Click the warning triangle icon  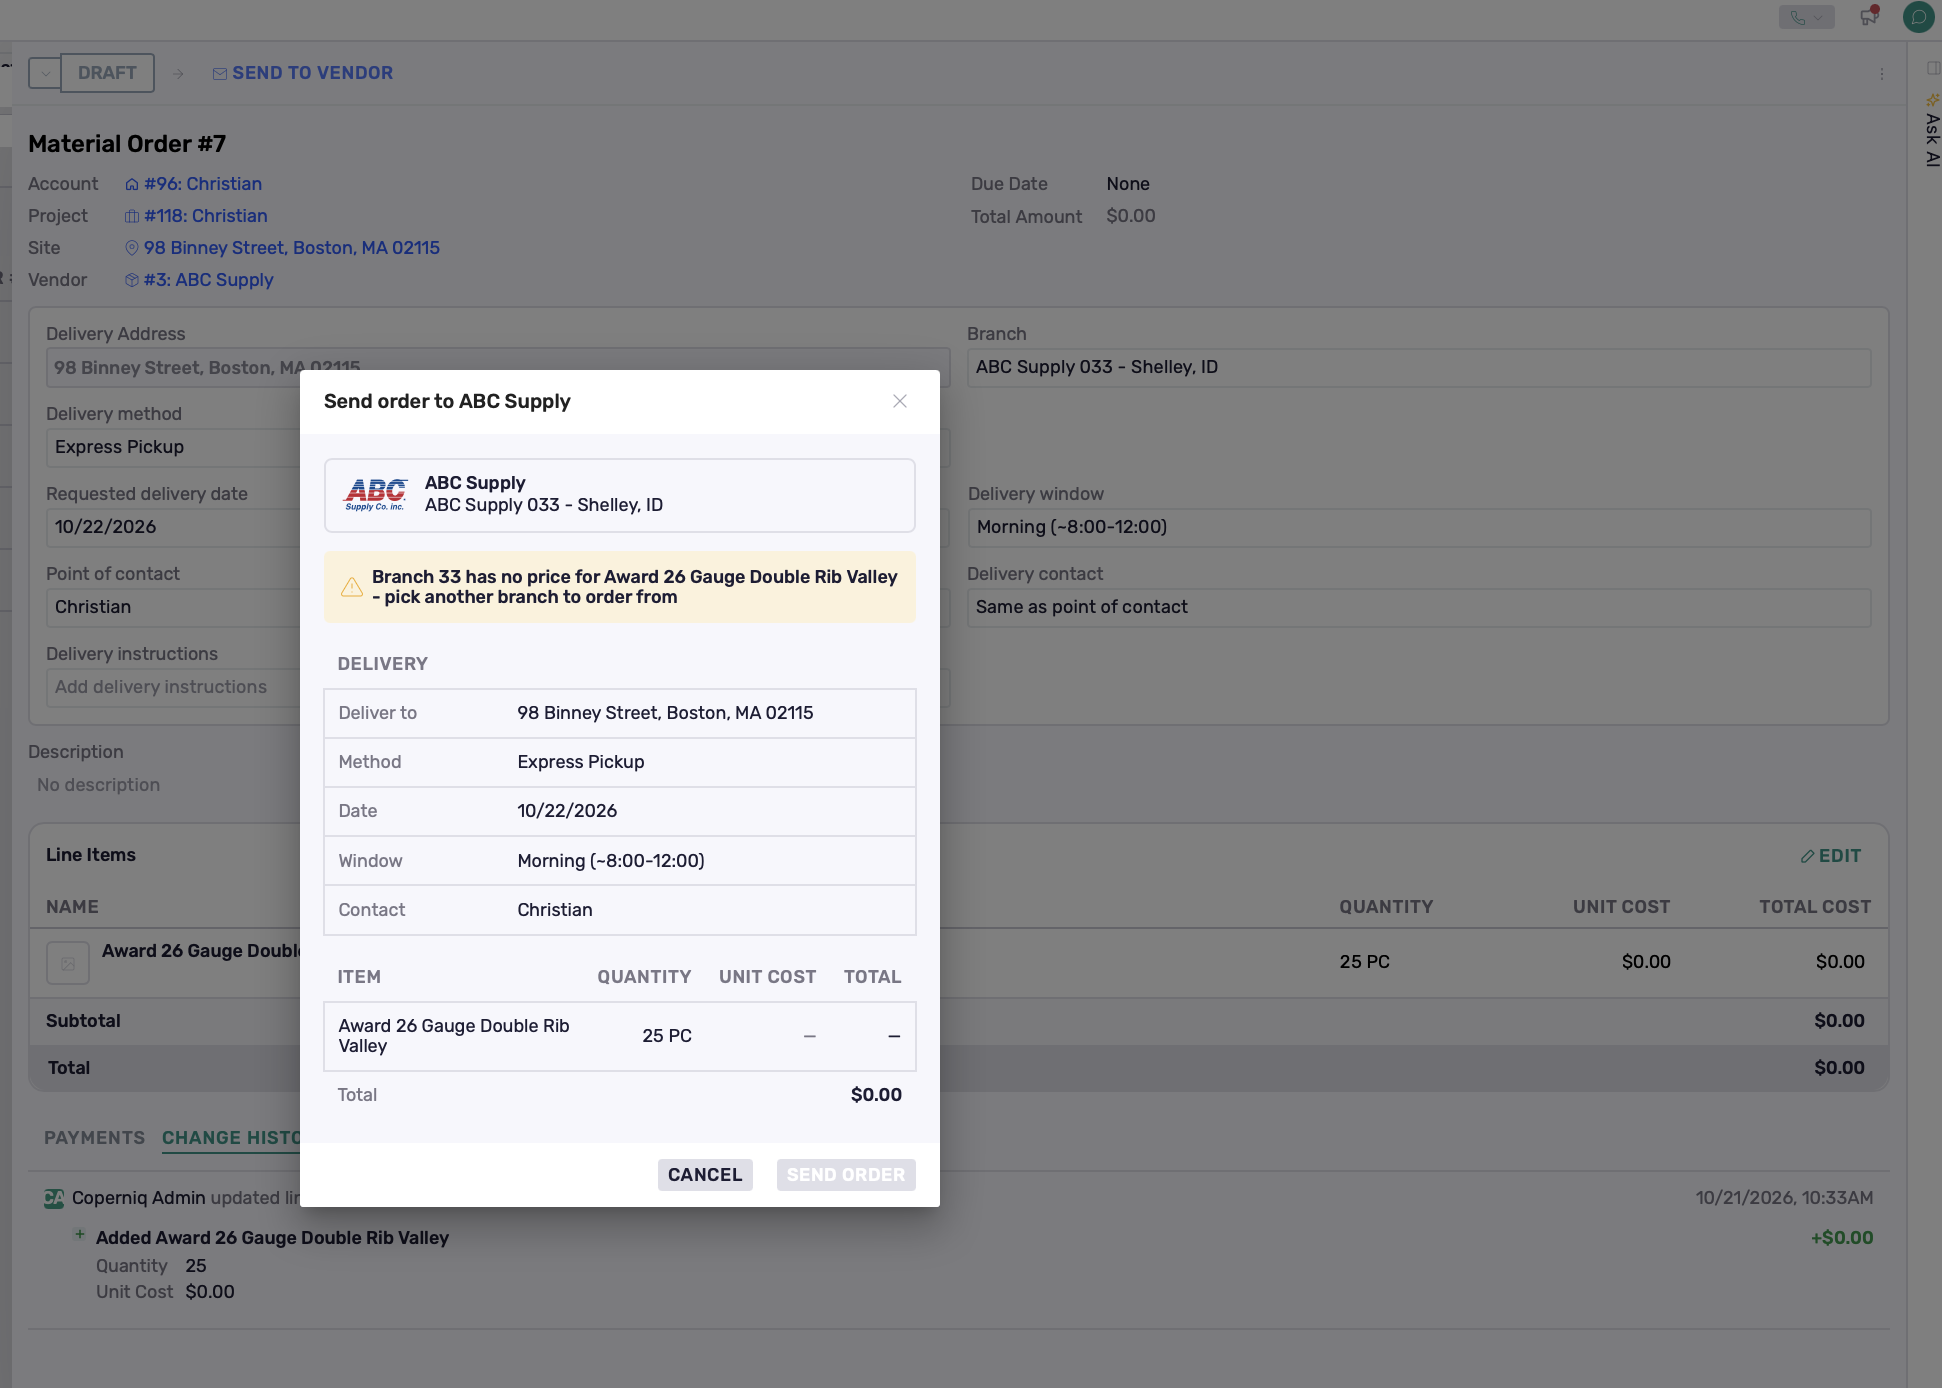coord(352,587)
